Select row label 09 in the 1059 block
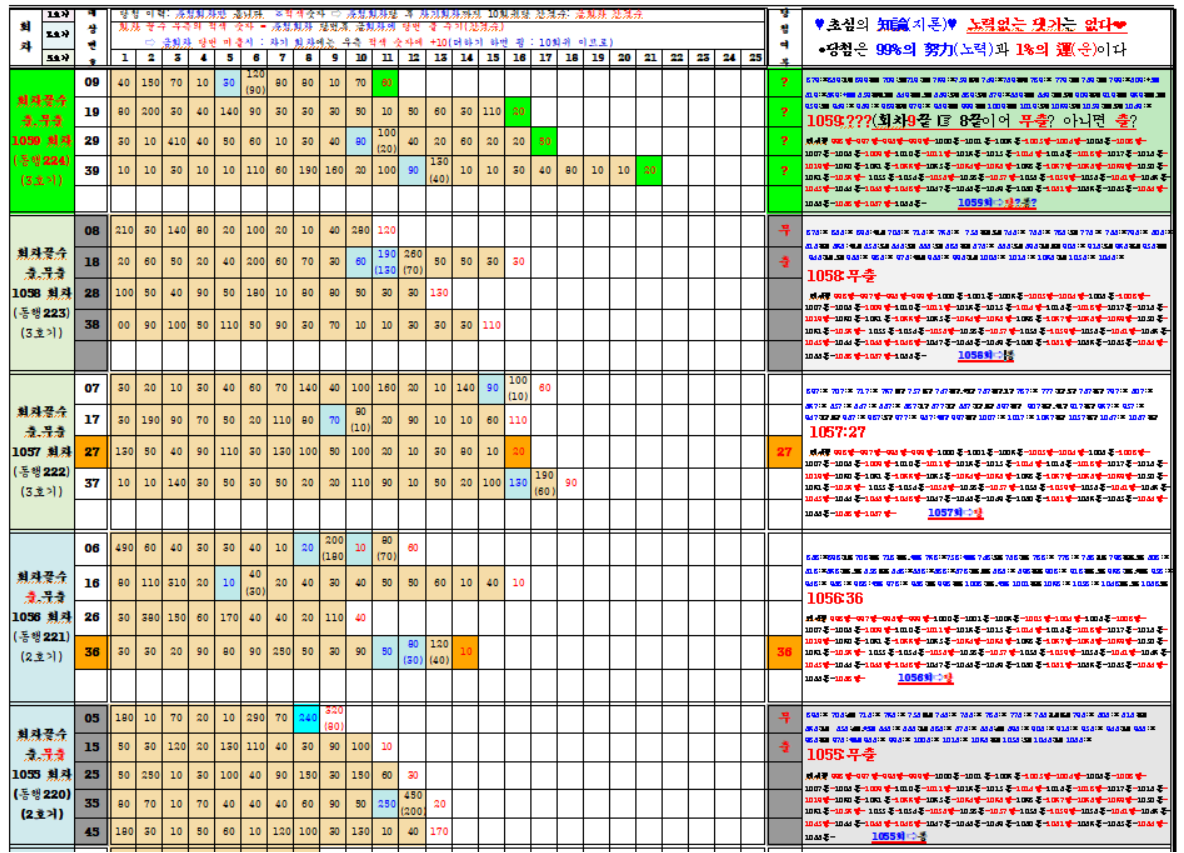 92,82
